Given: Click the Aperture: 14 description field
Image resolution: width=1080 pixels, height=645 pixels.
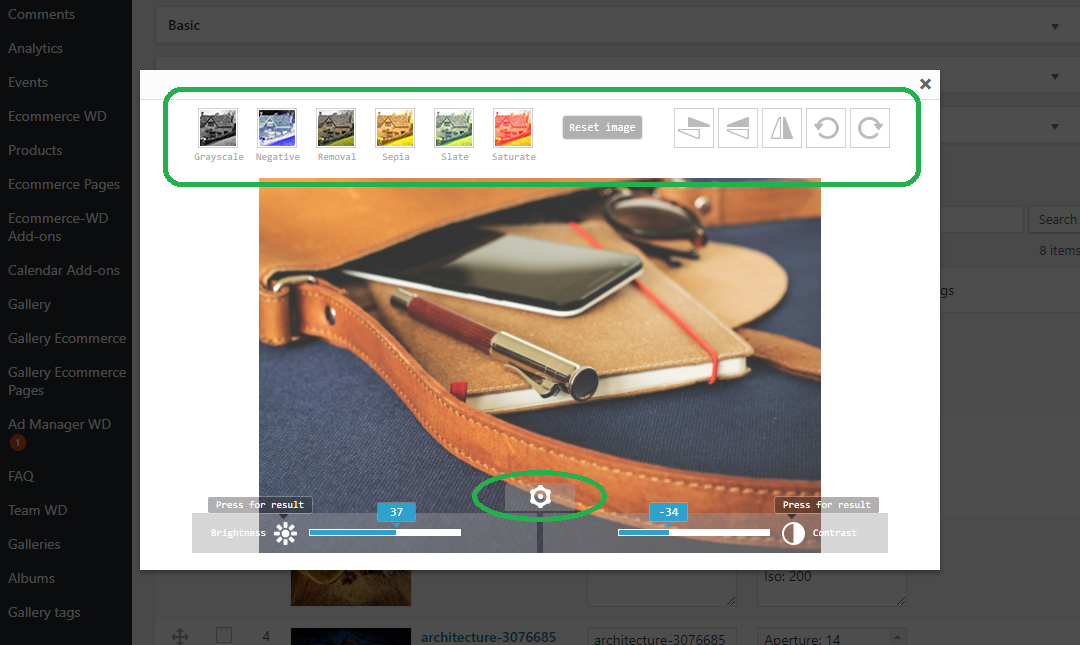Looking at the screenshot, I should click(831, 637).
